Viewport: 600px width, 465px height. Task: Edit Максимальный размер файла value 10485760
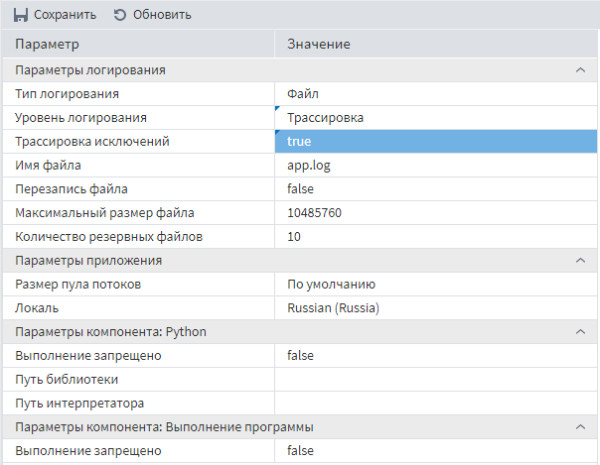click(x=436, y=212)
